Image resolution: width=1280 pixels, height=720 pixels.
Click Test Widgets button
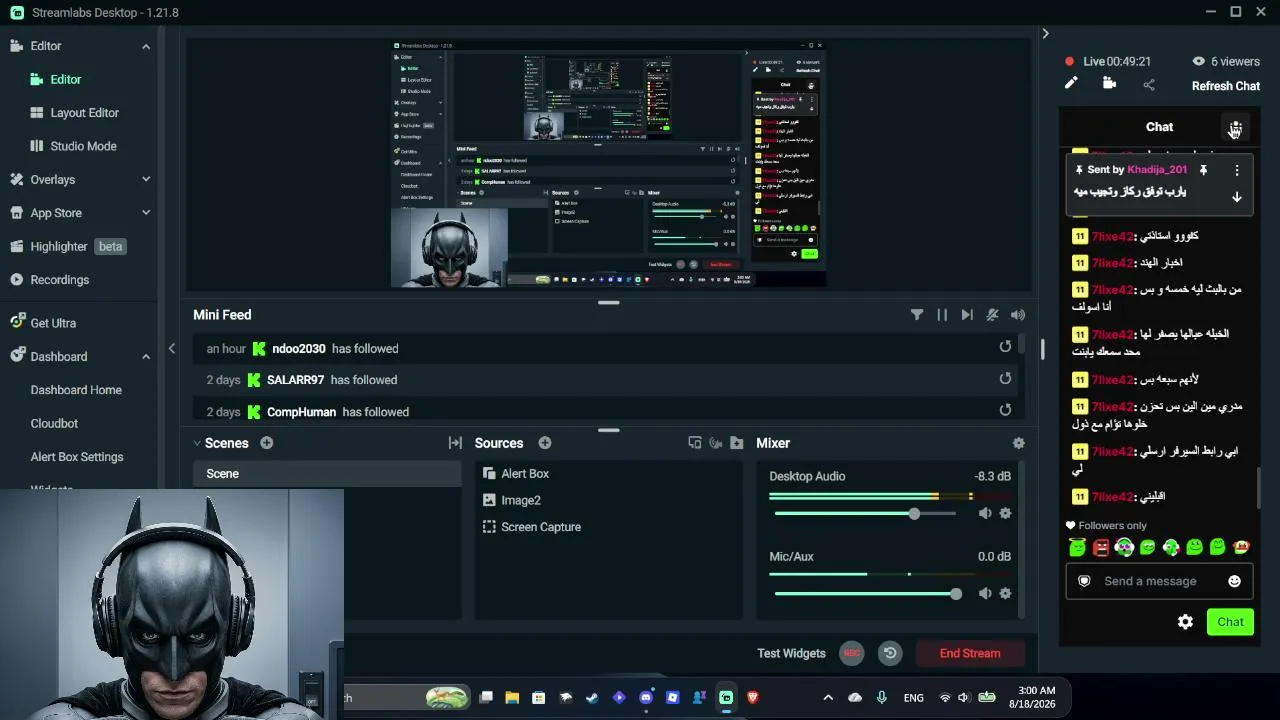coord(791,653)
